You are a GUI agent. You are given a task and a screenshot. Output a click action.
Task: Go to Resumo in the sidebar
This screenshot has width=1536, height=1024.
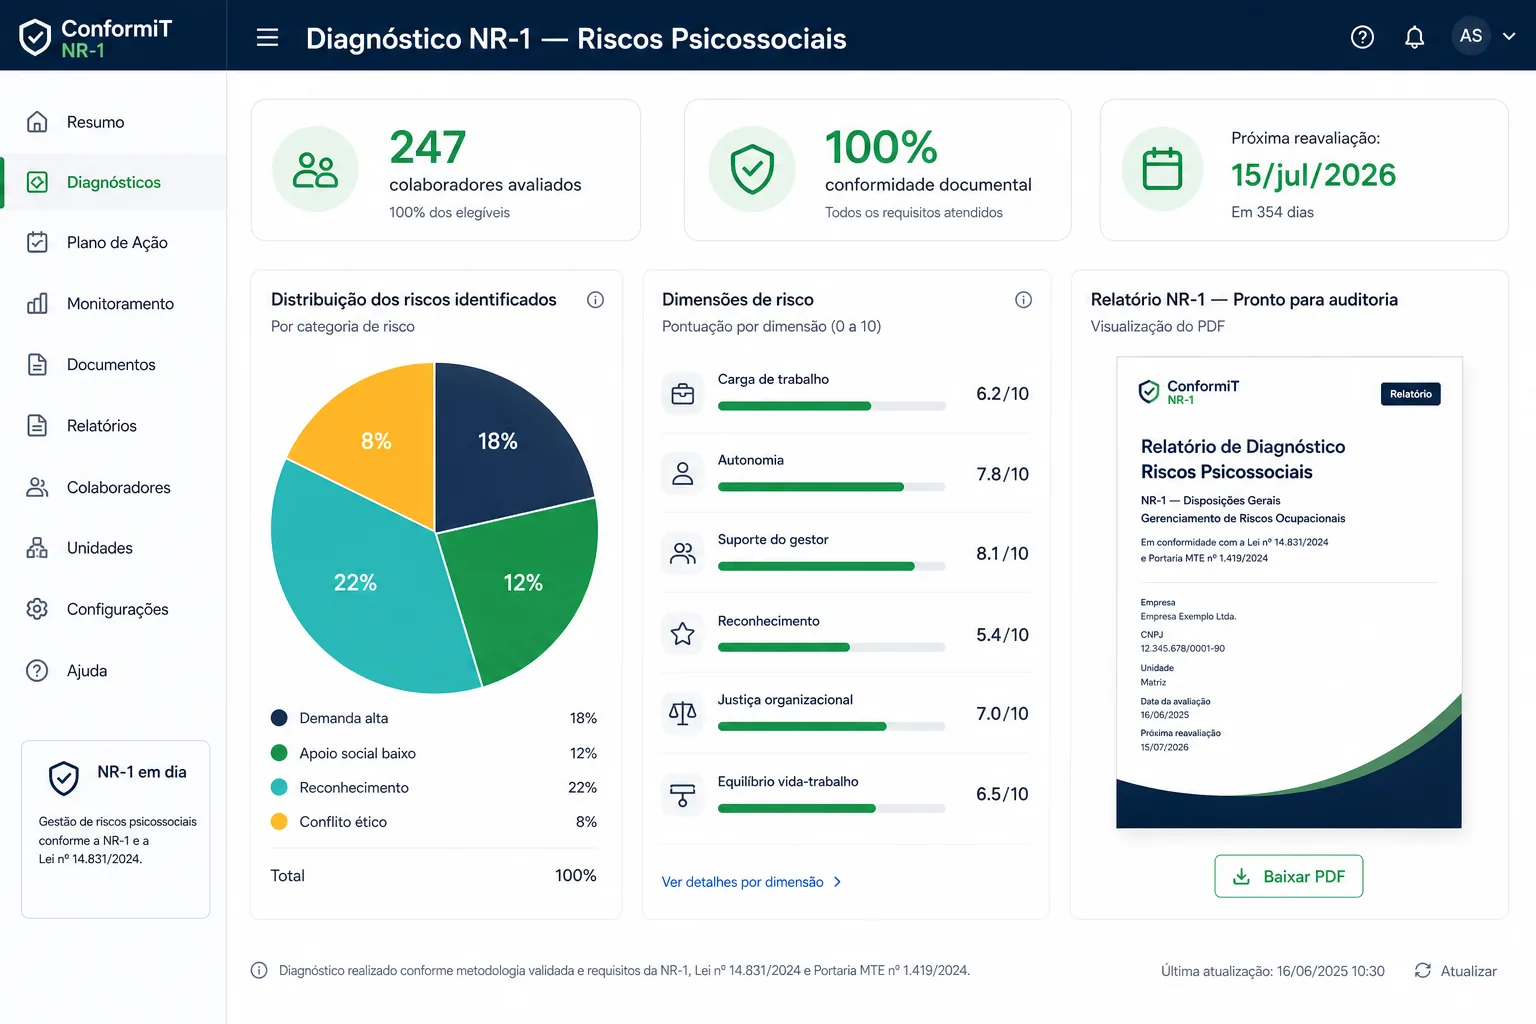click(x=113, y=122)
